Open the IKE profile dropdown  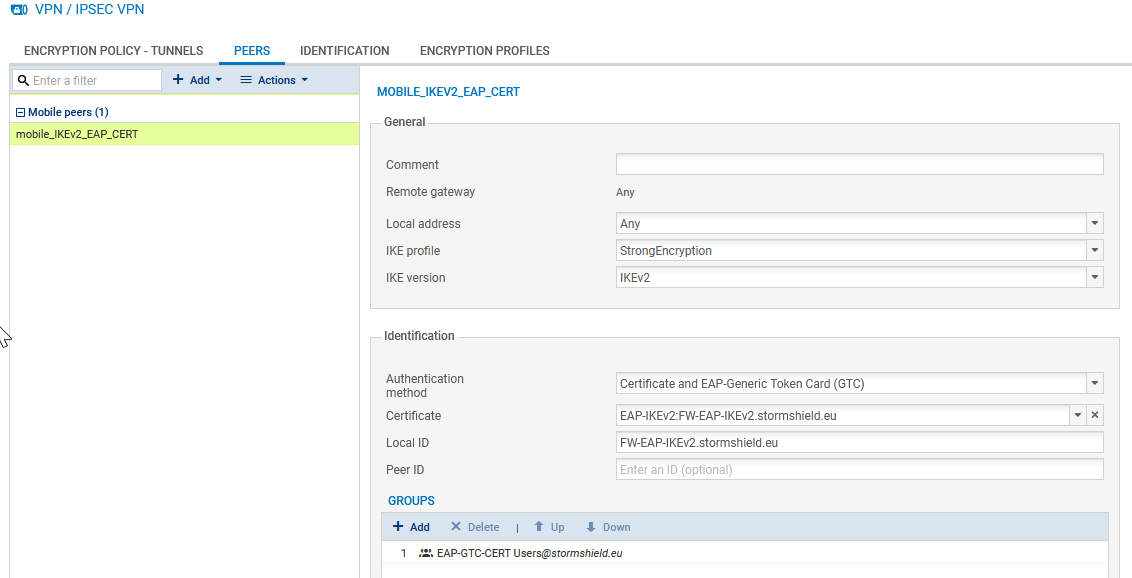[x=1094, y=250]
